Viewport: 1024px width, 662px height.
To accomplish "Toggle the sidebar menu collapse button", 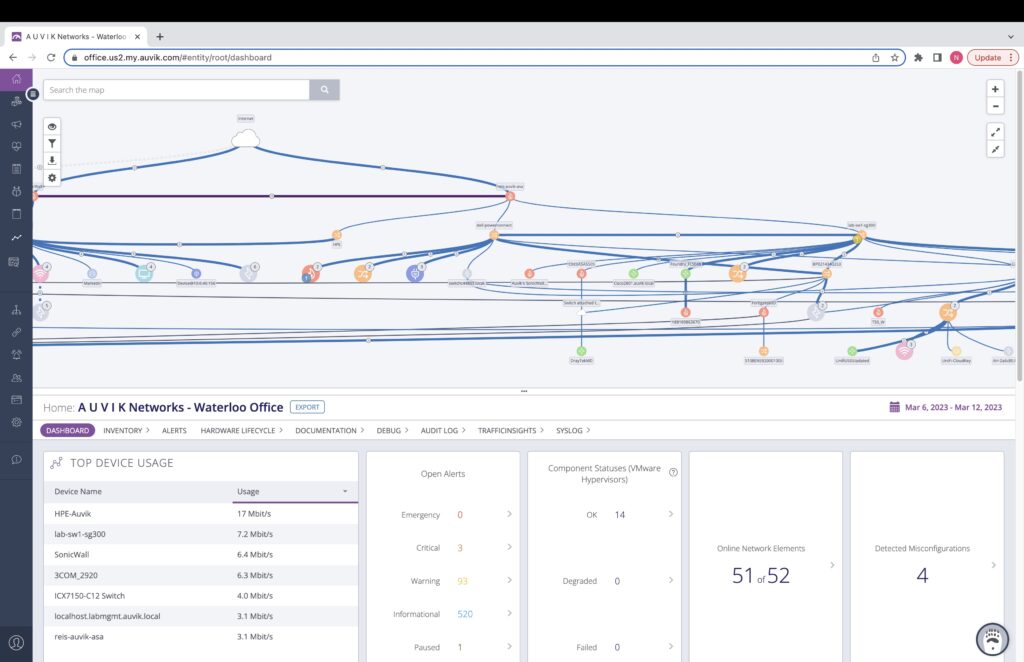I will click(x=33, y=94).
